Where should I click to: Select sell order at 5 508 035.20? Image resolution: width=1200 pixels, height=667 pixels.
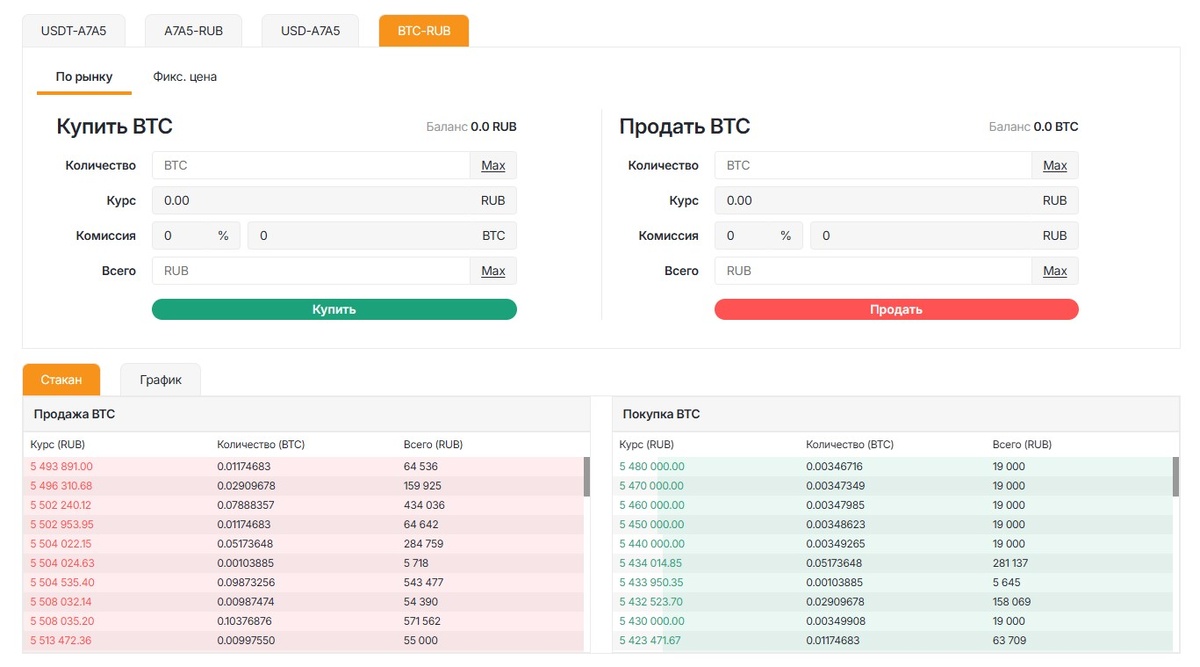pyautogui.click(x=303, y=621)
